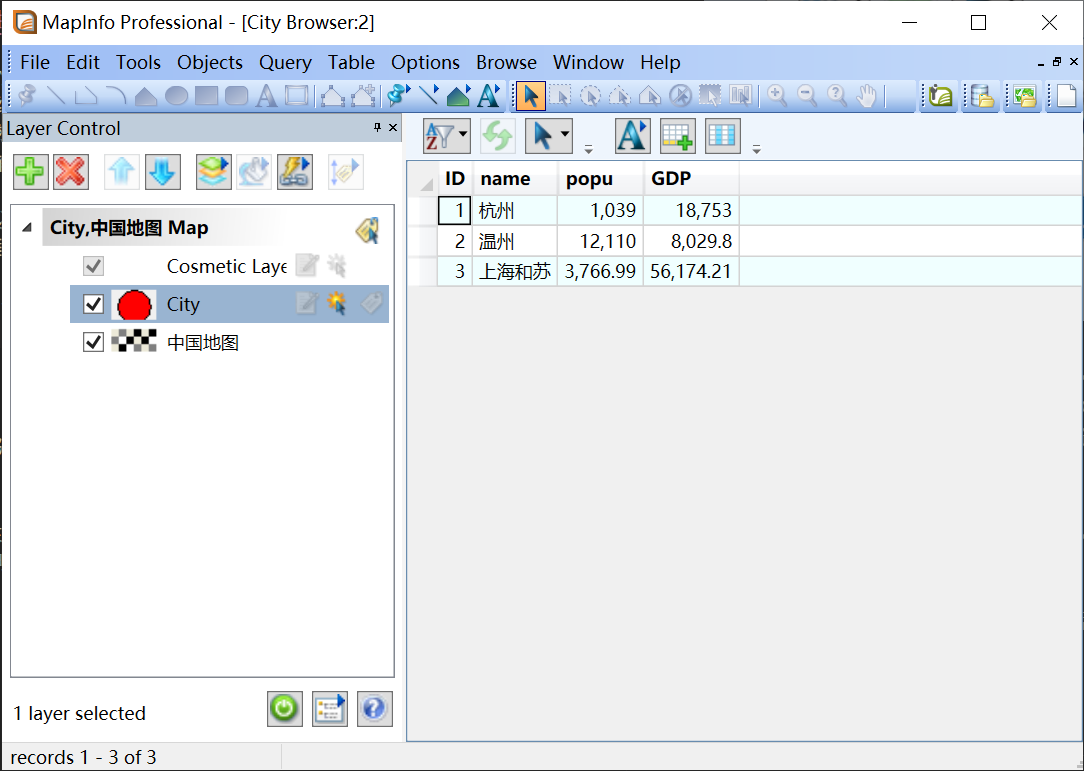Move layer down with the blue down arrow
Viewport: 1084px width, 771px height.
[x=162, y=171]
